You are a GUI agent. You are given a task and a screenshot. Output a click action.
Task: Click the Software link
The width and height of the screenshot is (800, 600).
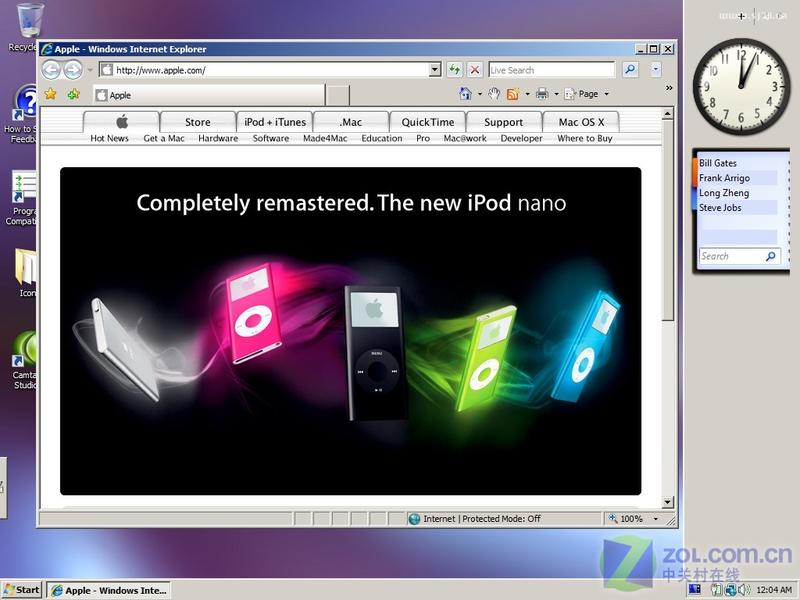click(x=271, y=138)
